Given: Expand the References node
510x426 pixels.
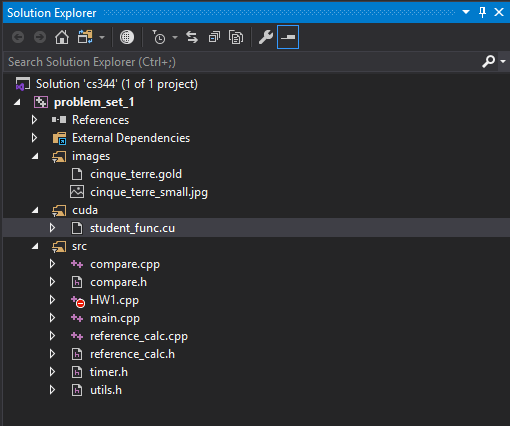Looking at the screenshot, I should (x=34, y=120).
